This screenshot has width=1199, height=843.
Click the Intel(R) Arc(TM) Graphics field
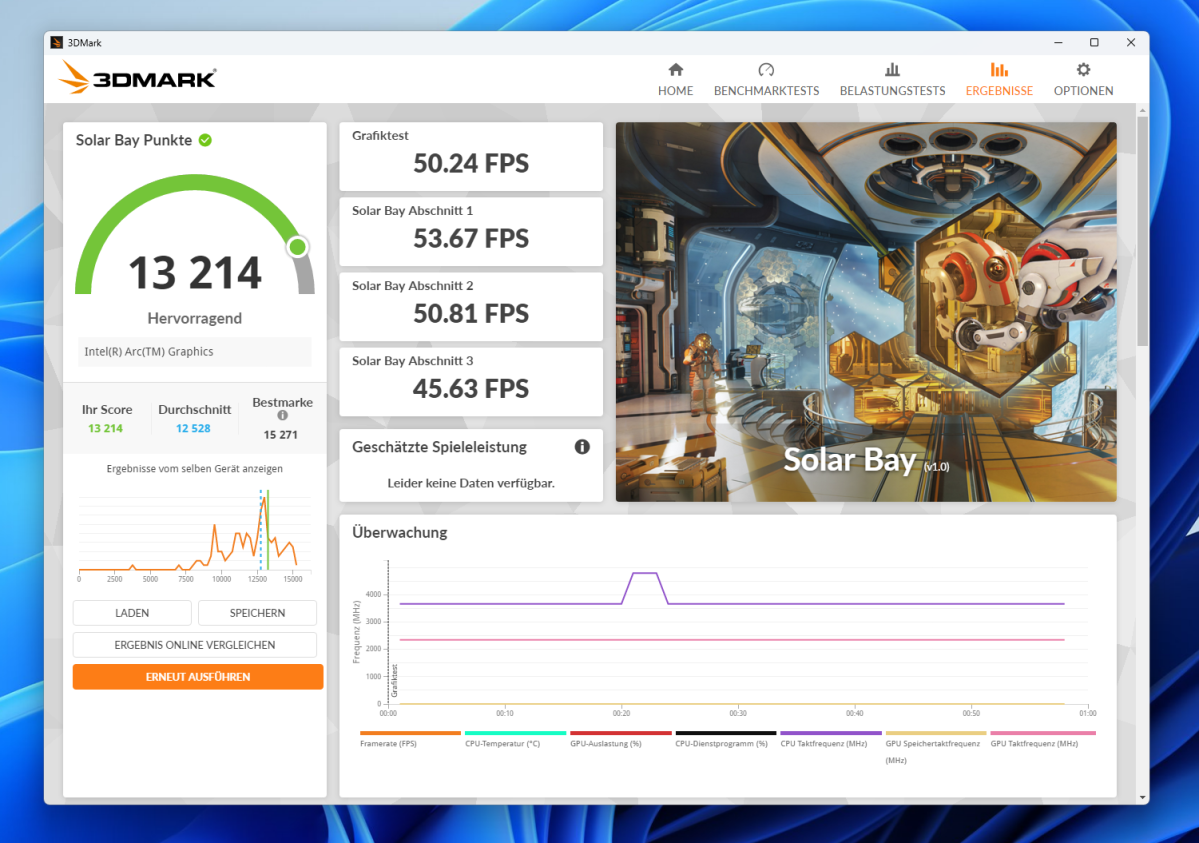195,352
